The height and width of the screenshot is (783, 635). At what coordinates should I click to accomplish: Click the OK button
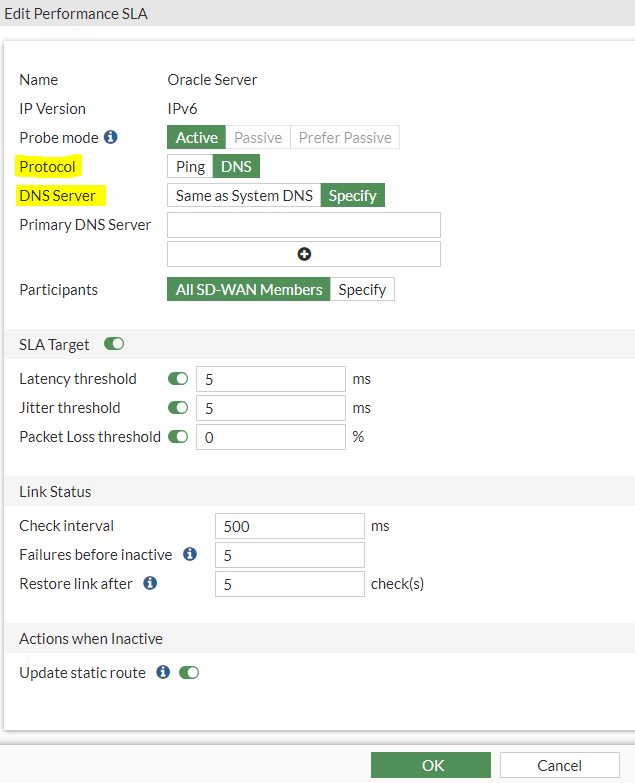pos(432,765)
